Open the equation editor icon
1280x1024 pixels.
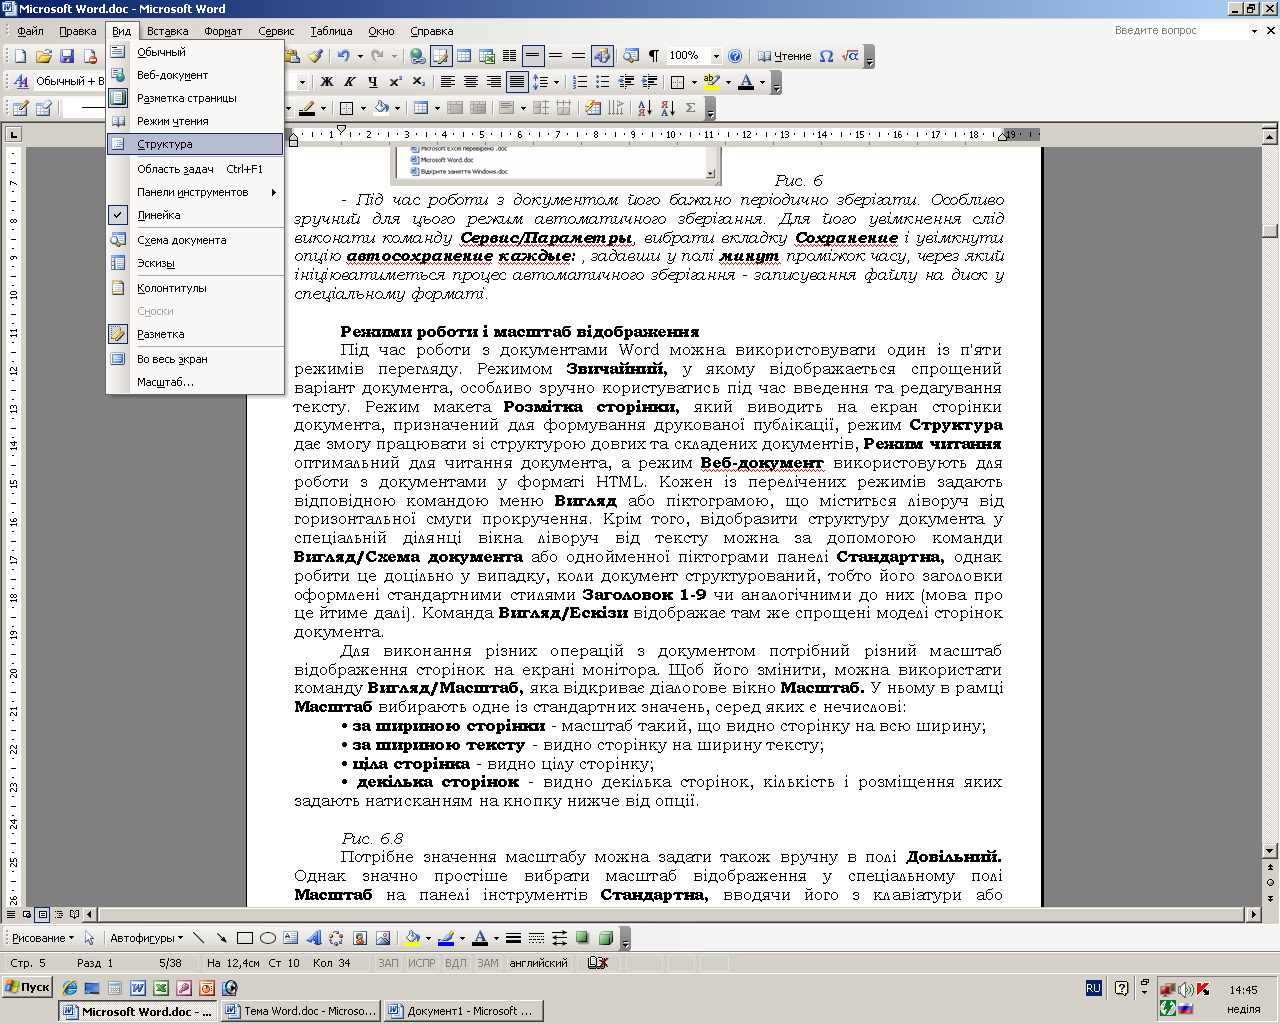[x=849, y=56]
